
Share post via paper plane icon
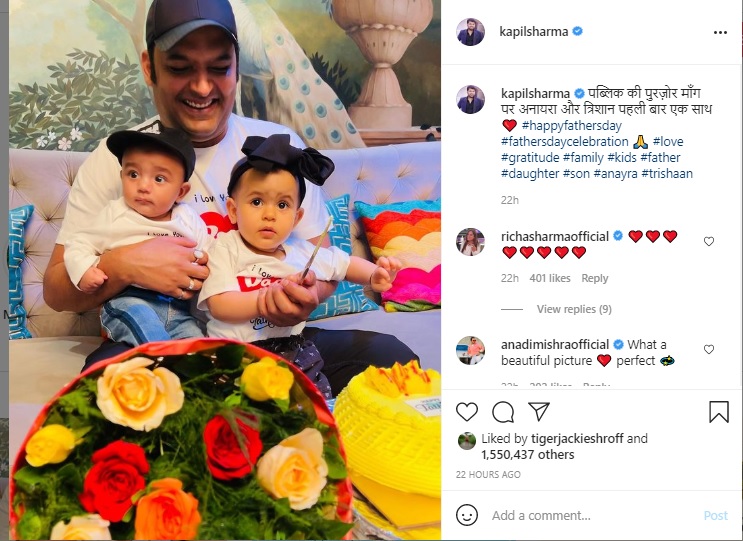coord(539,411)
